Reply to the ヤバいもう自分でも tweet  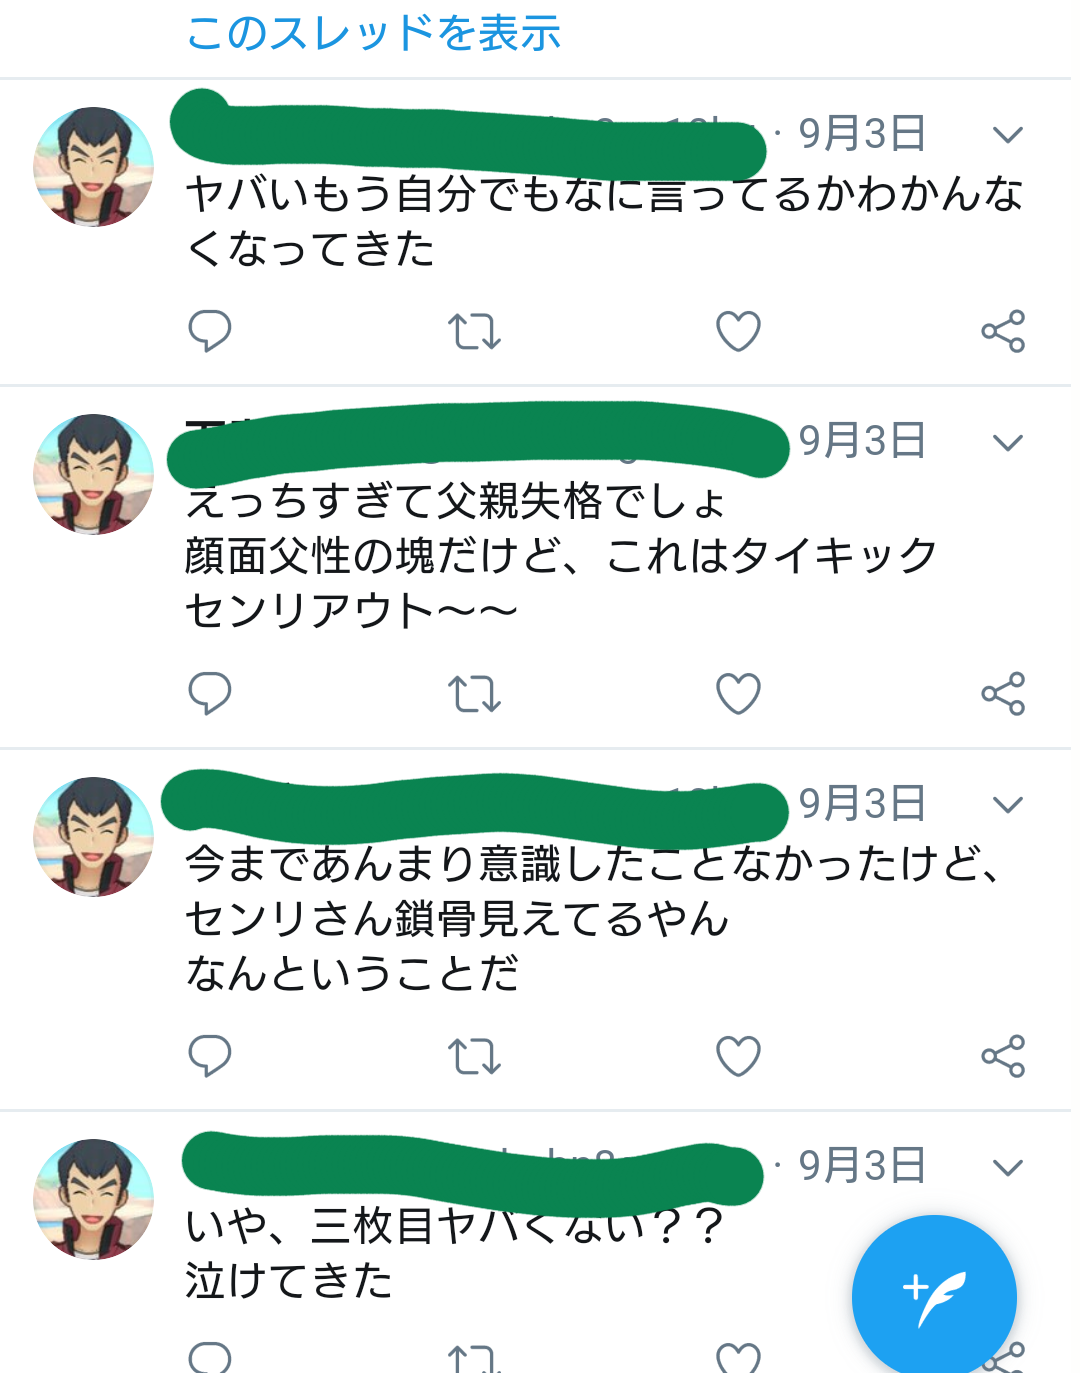click(x=210, y=331)
